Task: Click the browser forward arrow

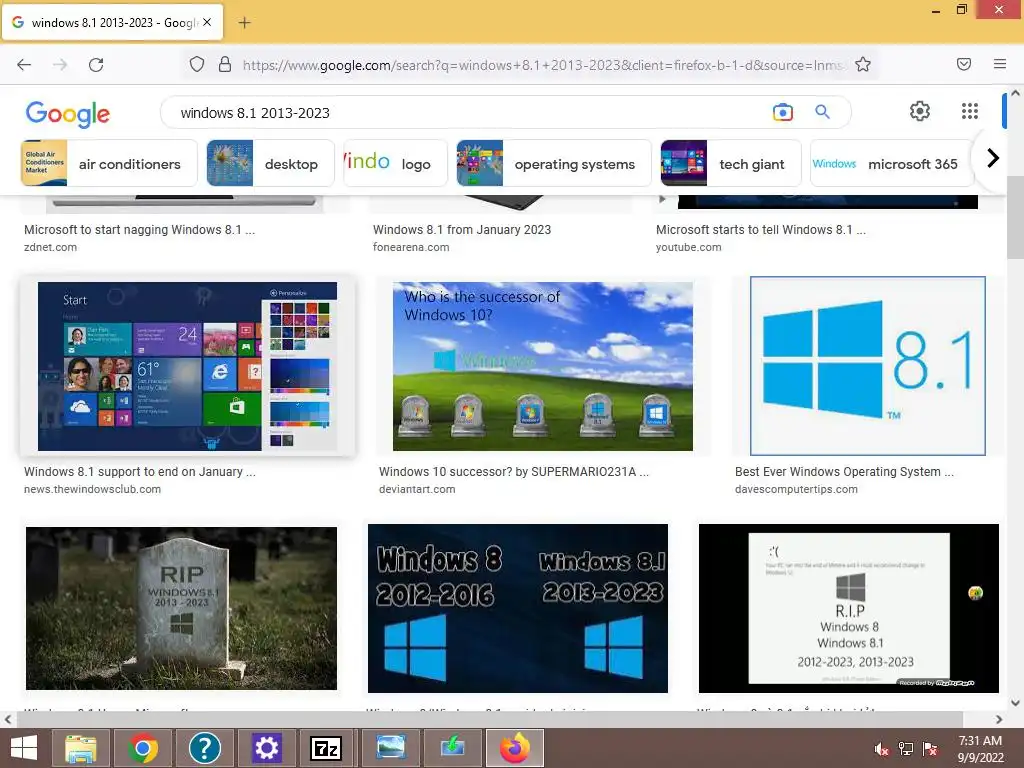Action: click(60, 65)
